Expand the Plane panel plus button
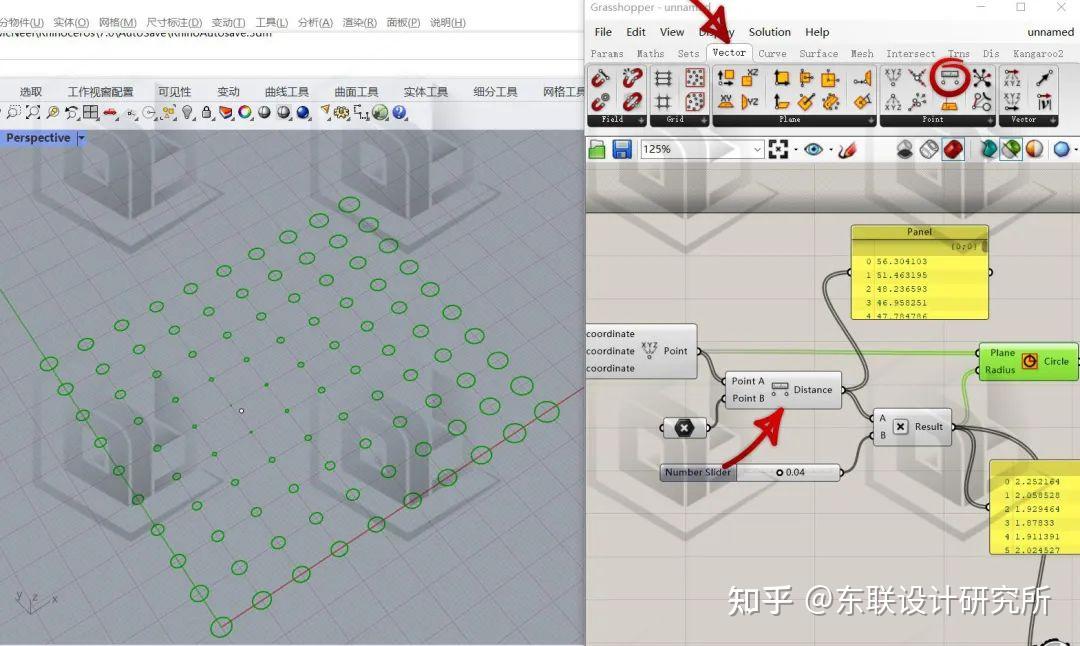1080x646 pixels. 871,121
